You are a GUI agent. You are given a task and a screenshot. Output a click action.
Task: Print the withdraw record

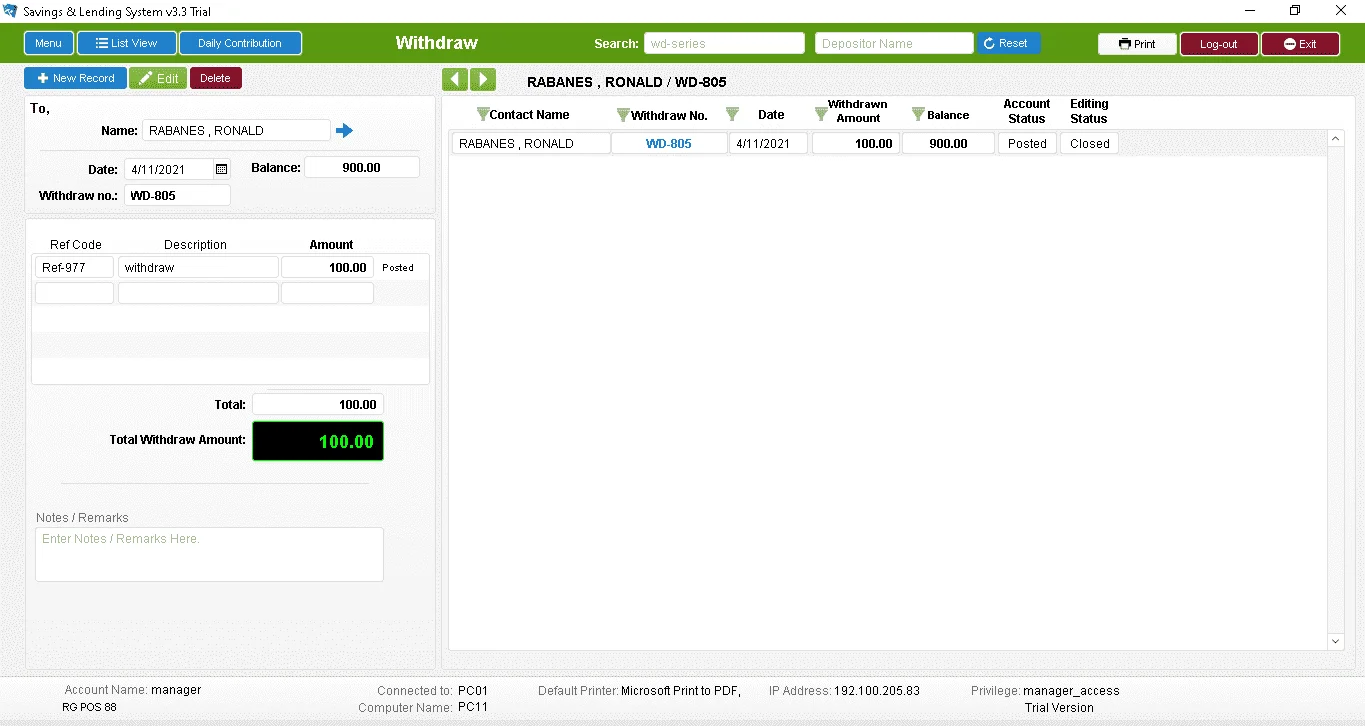coord(1137,44)
